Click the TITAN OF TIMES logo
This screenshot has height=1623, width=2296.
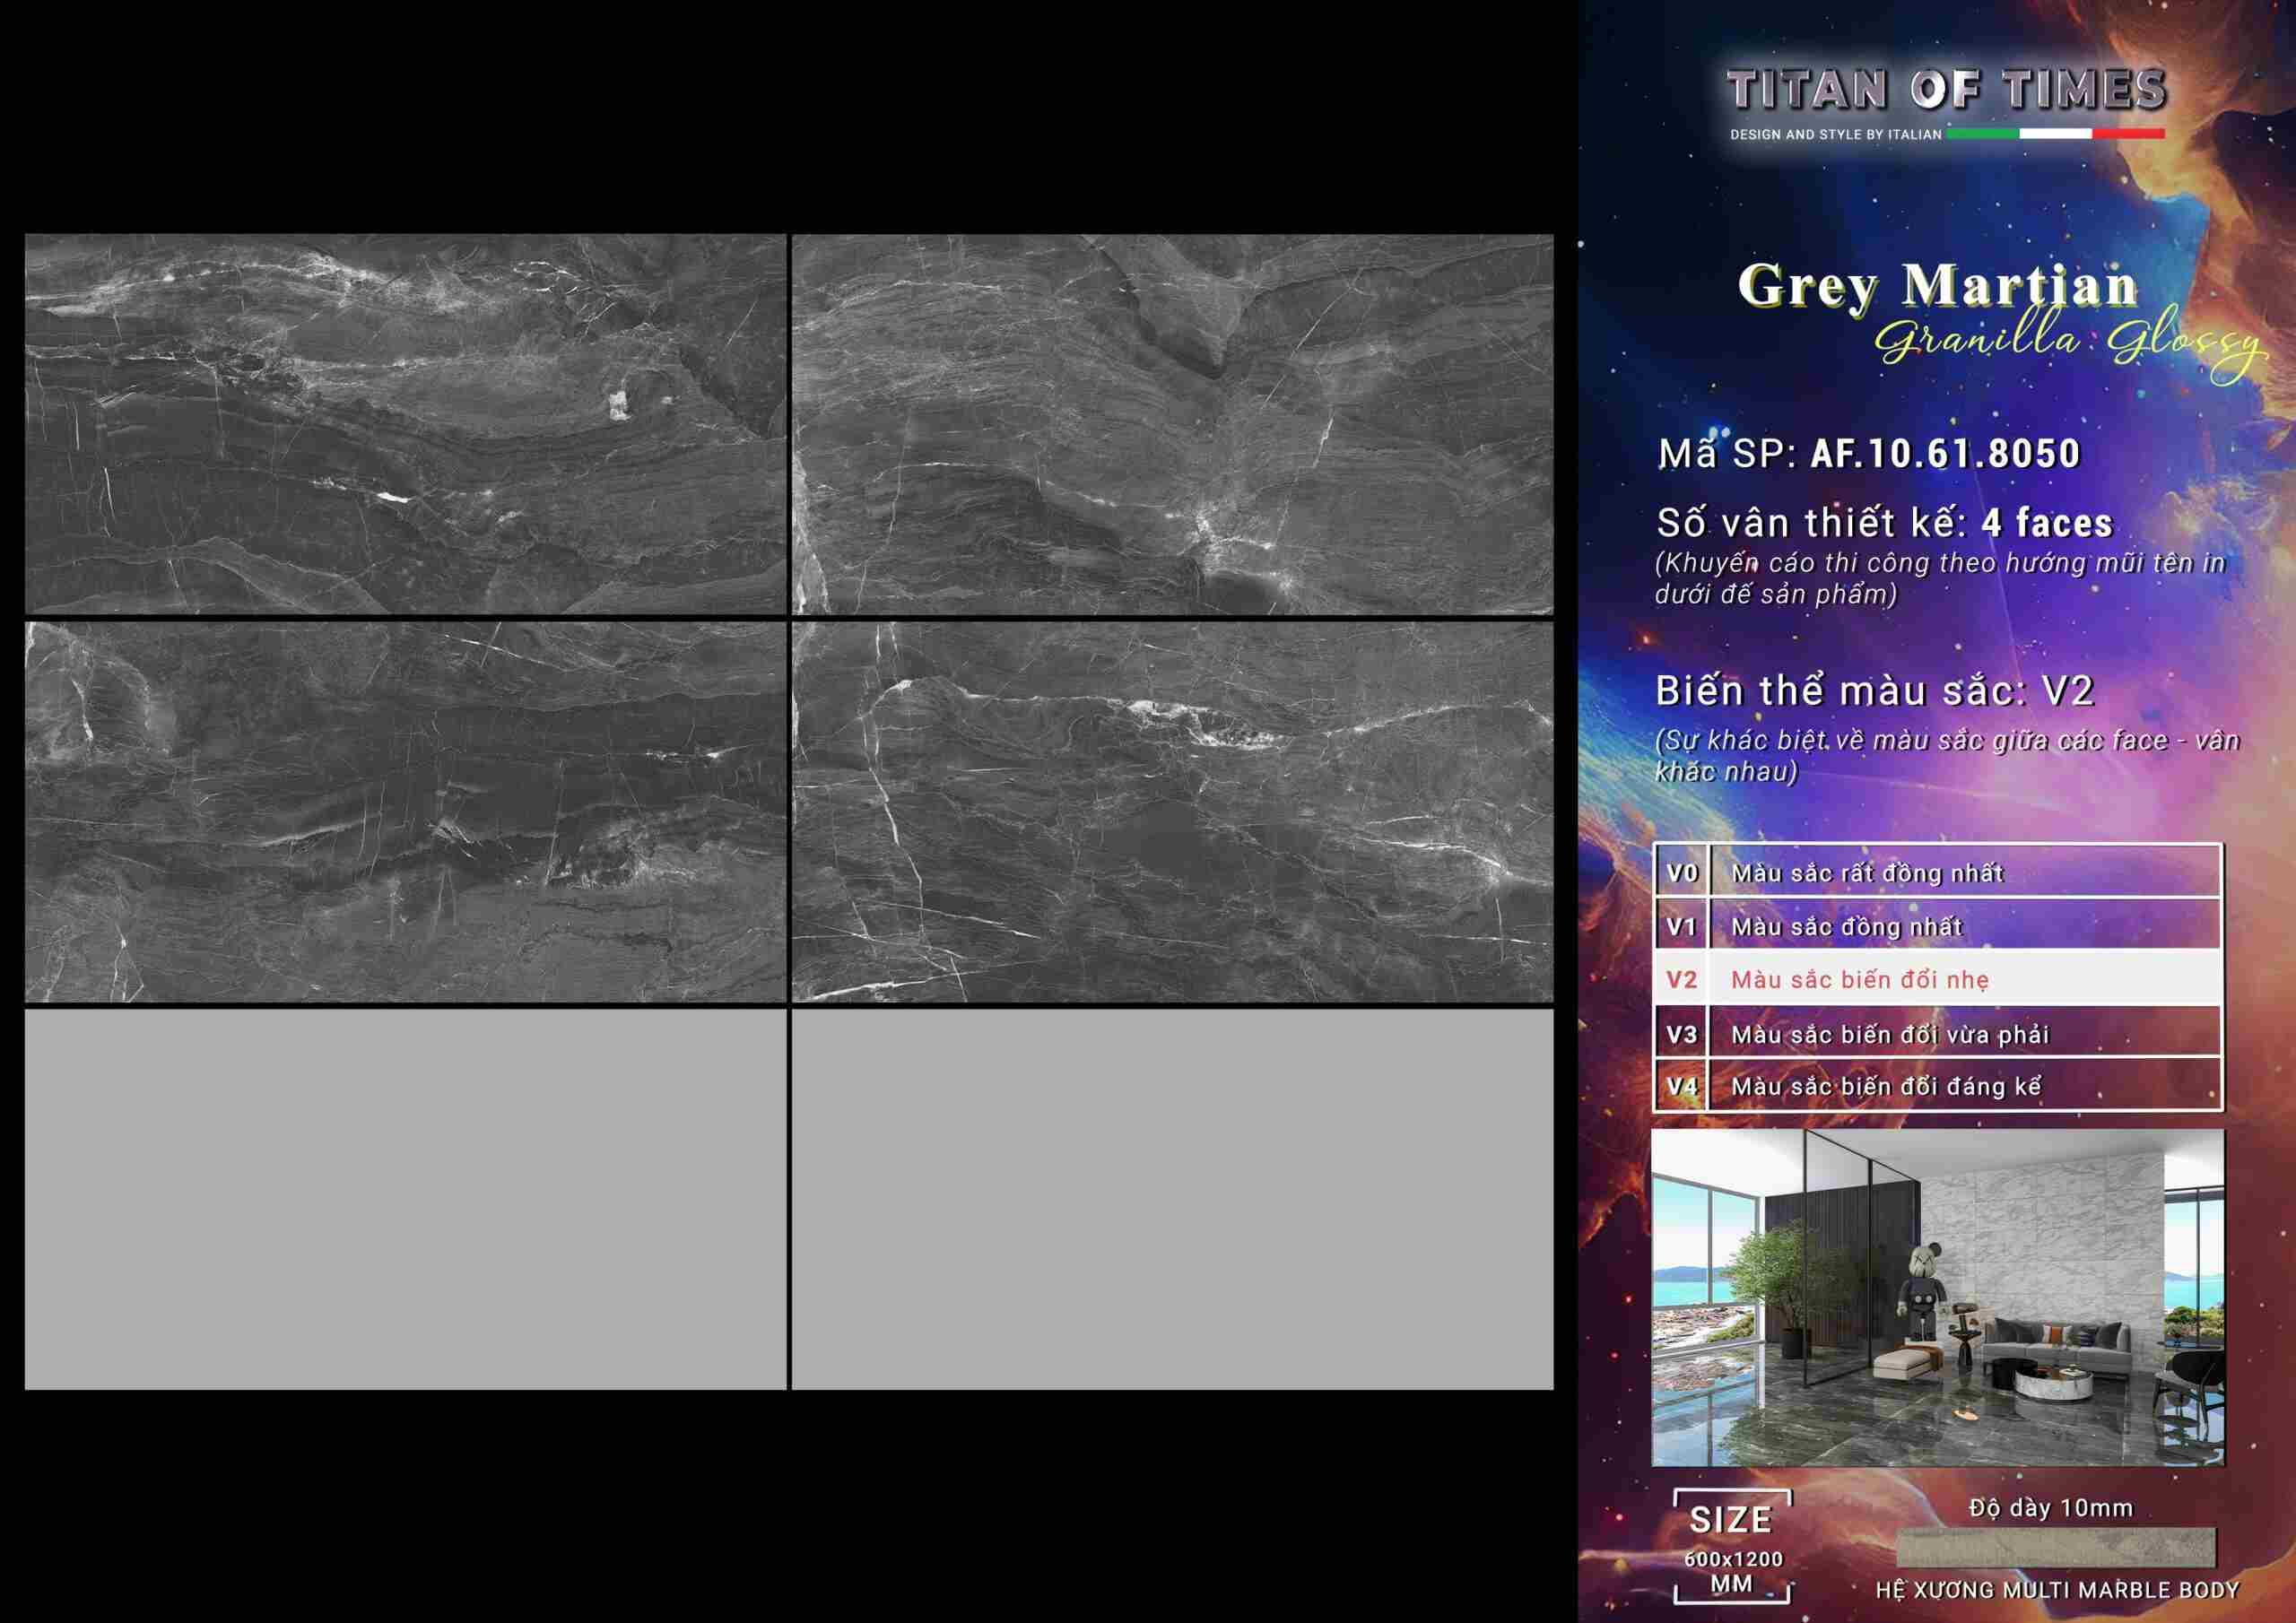click(1946, 90)
